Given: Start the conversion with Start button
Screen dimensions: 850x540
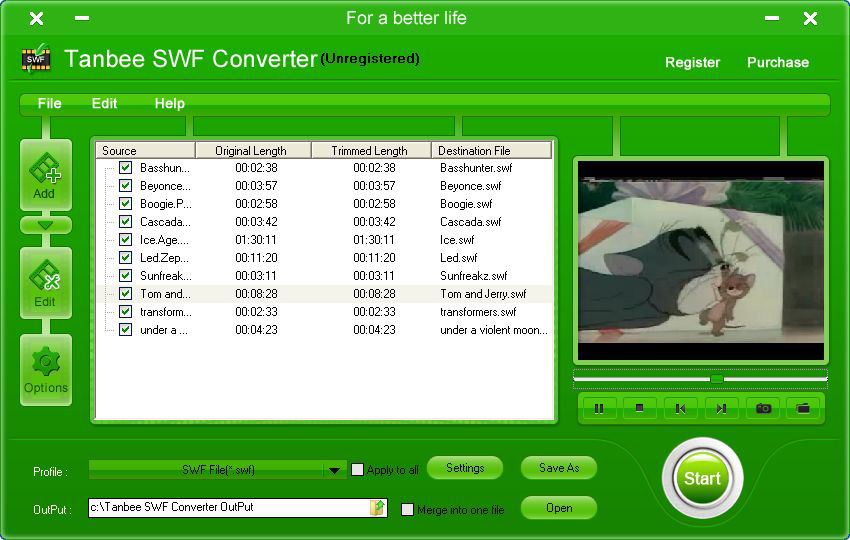Looking at the screenshot, I should point(702,478).
